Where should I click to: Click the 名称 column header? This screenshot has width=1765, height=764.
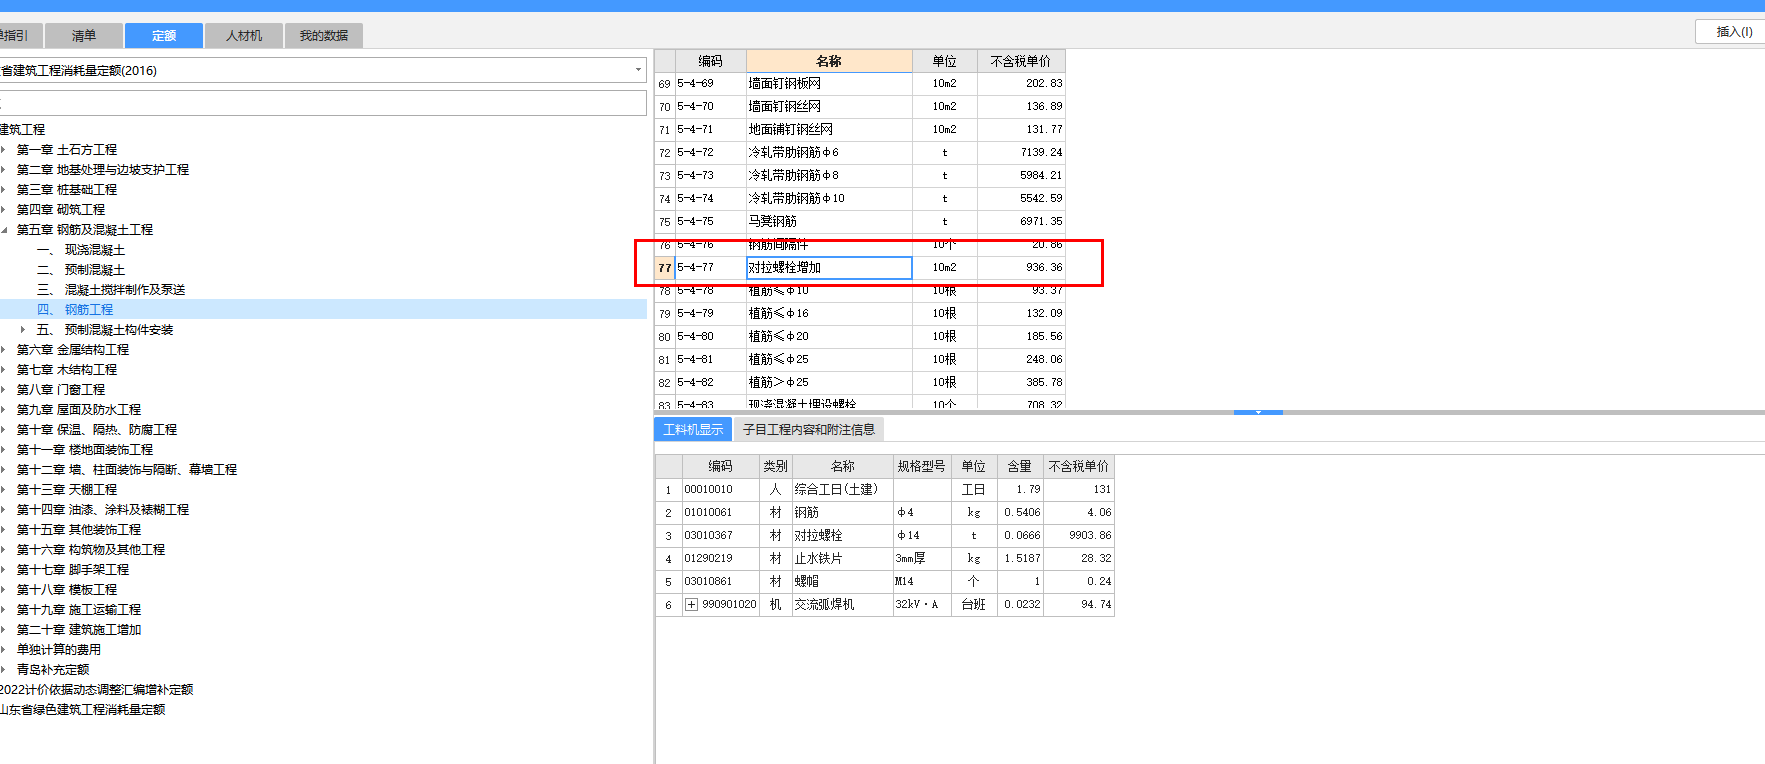[x=829, y=61]
